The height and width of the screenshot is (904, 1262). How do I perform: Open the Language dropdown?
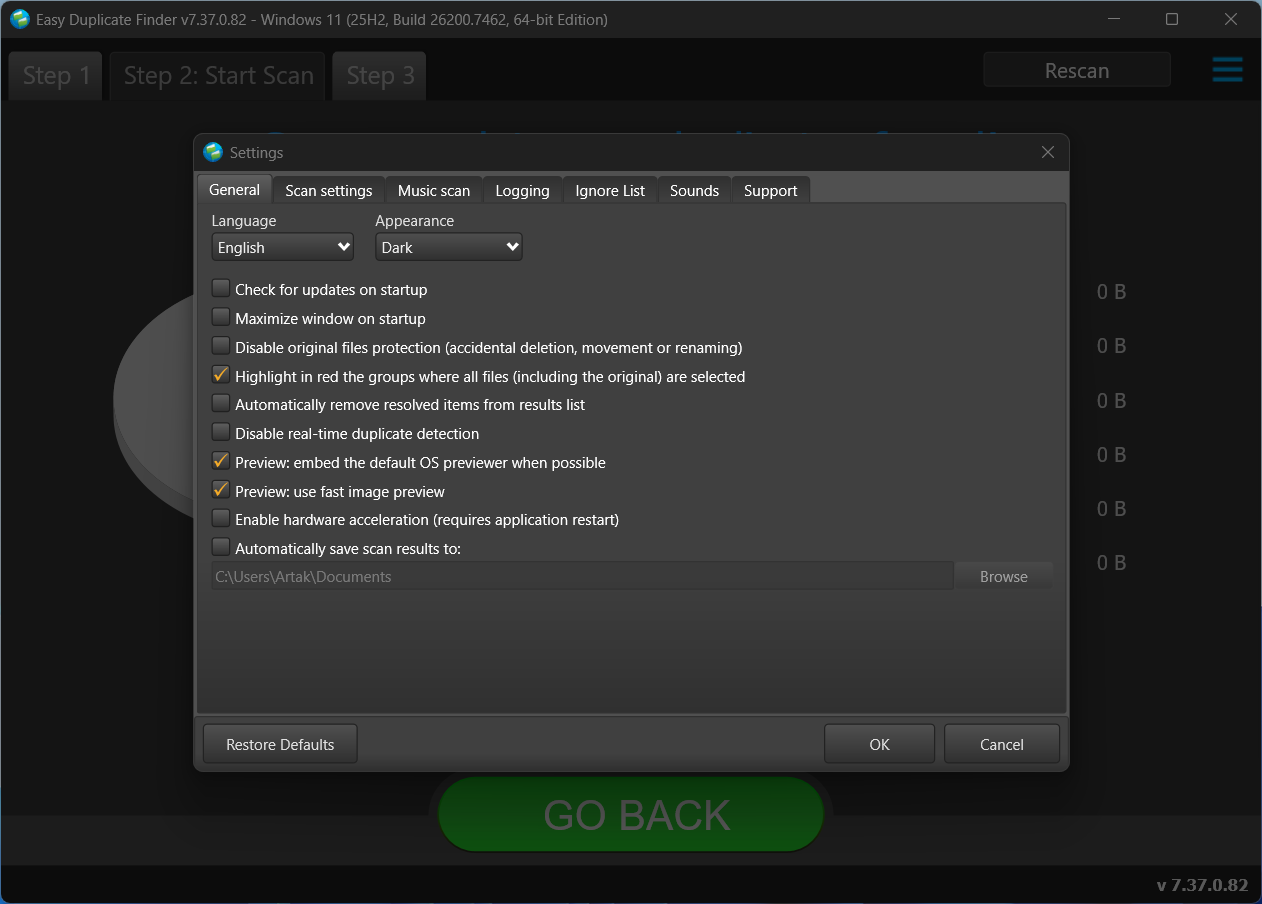point(283,247)
